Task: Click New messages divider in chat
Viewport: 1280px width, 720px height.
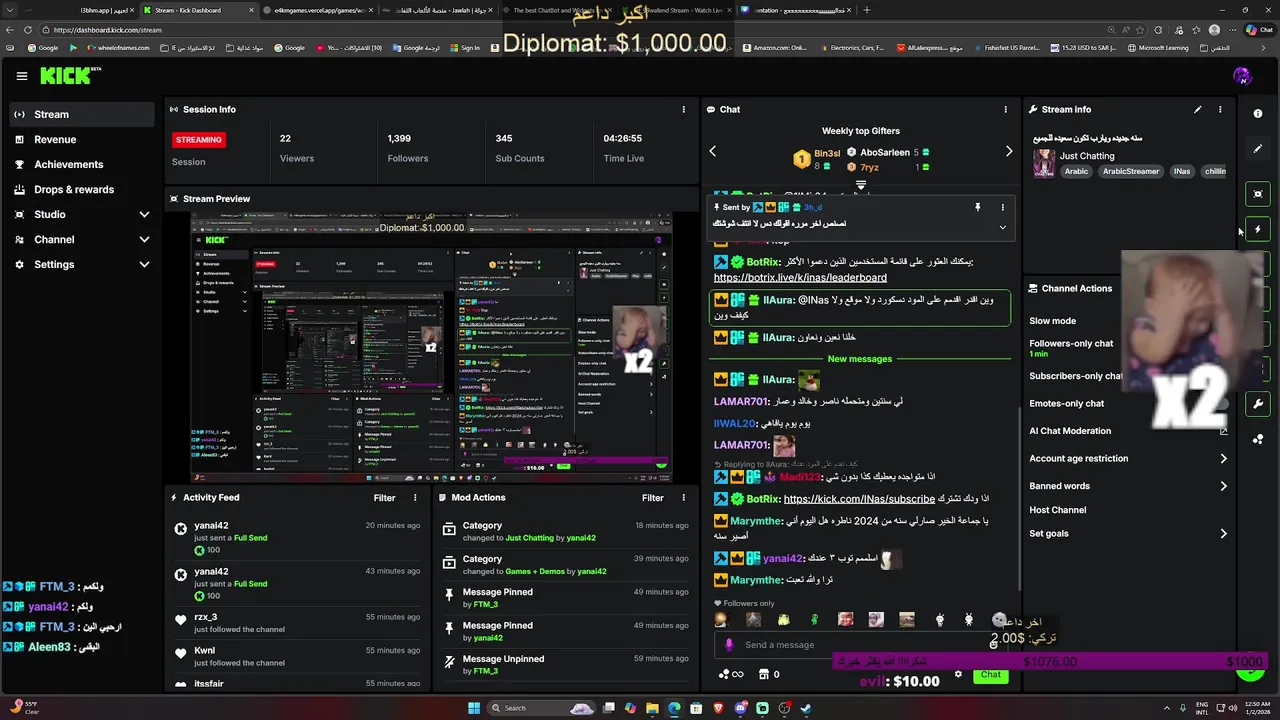Action: [859, 359]
